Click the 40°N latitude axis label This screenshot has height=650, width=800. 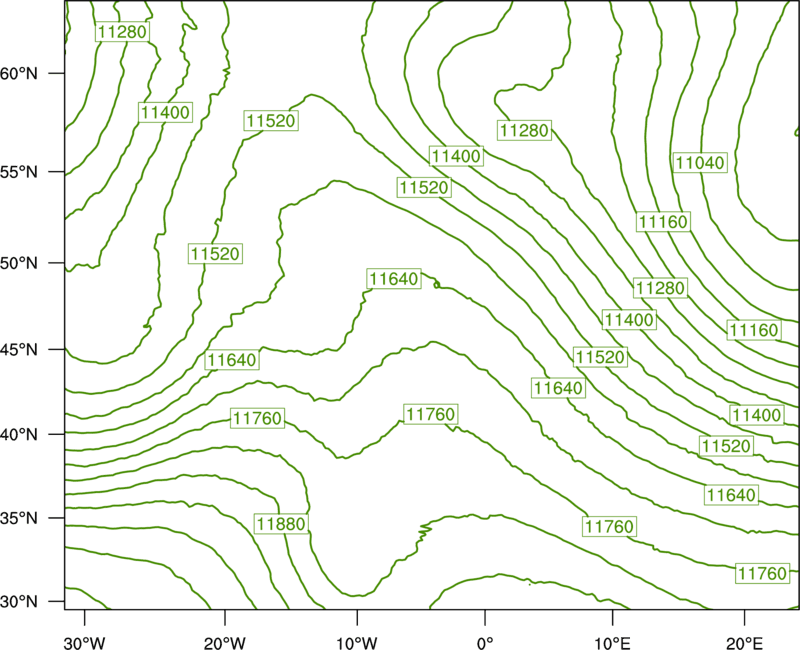(x=19, y=434)
